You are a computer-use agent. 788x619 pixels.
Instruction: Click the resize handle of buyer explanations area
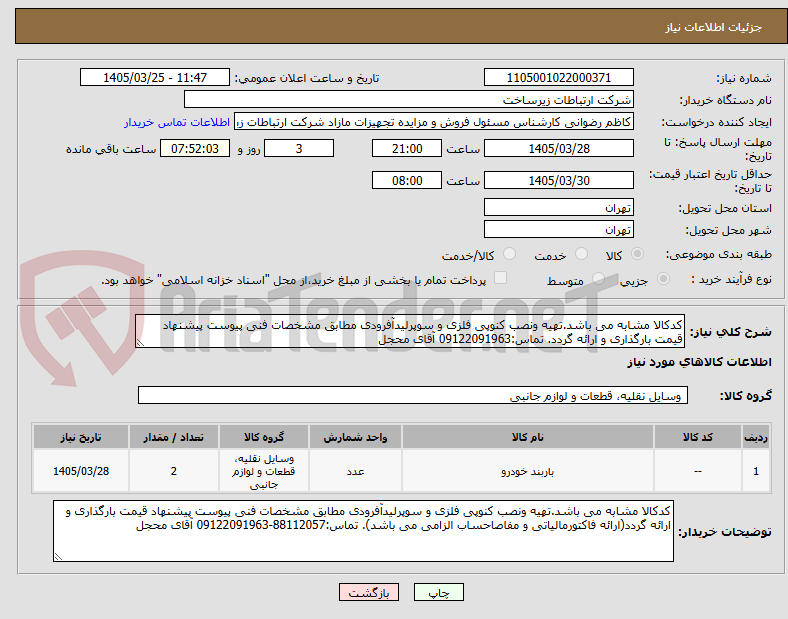click(x=58, y=557)
